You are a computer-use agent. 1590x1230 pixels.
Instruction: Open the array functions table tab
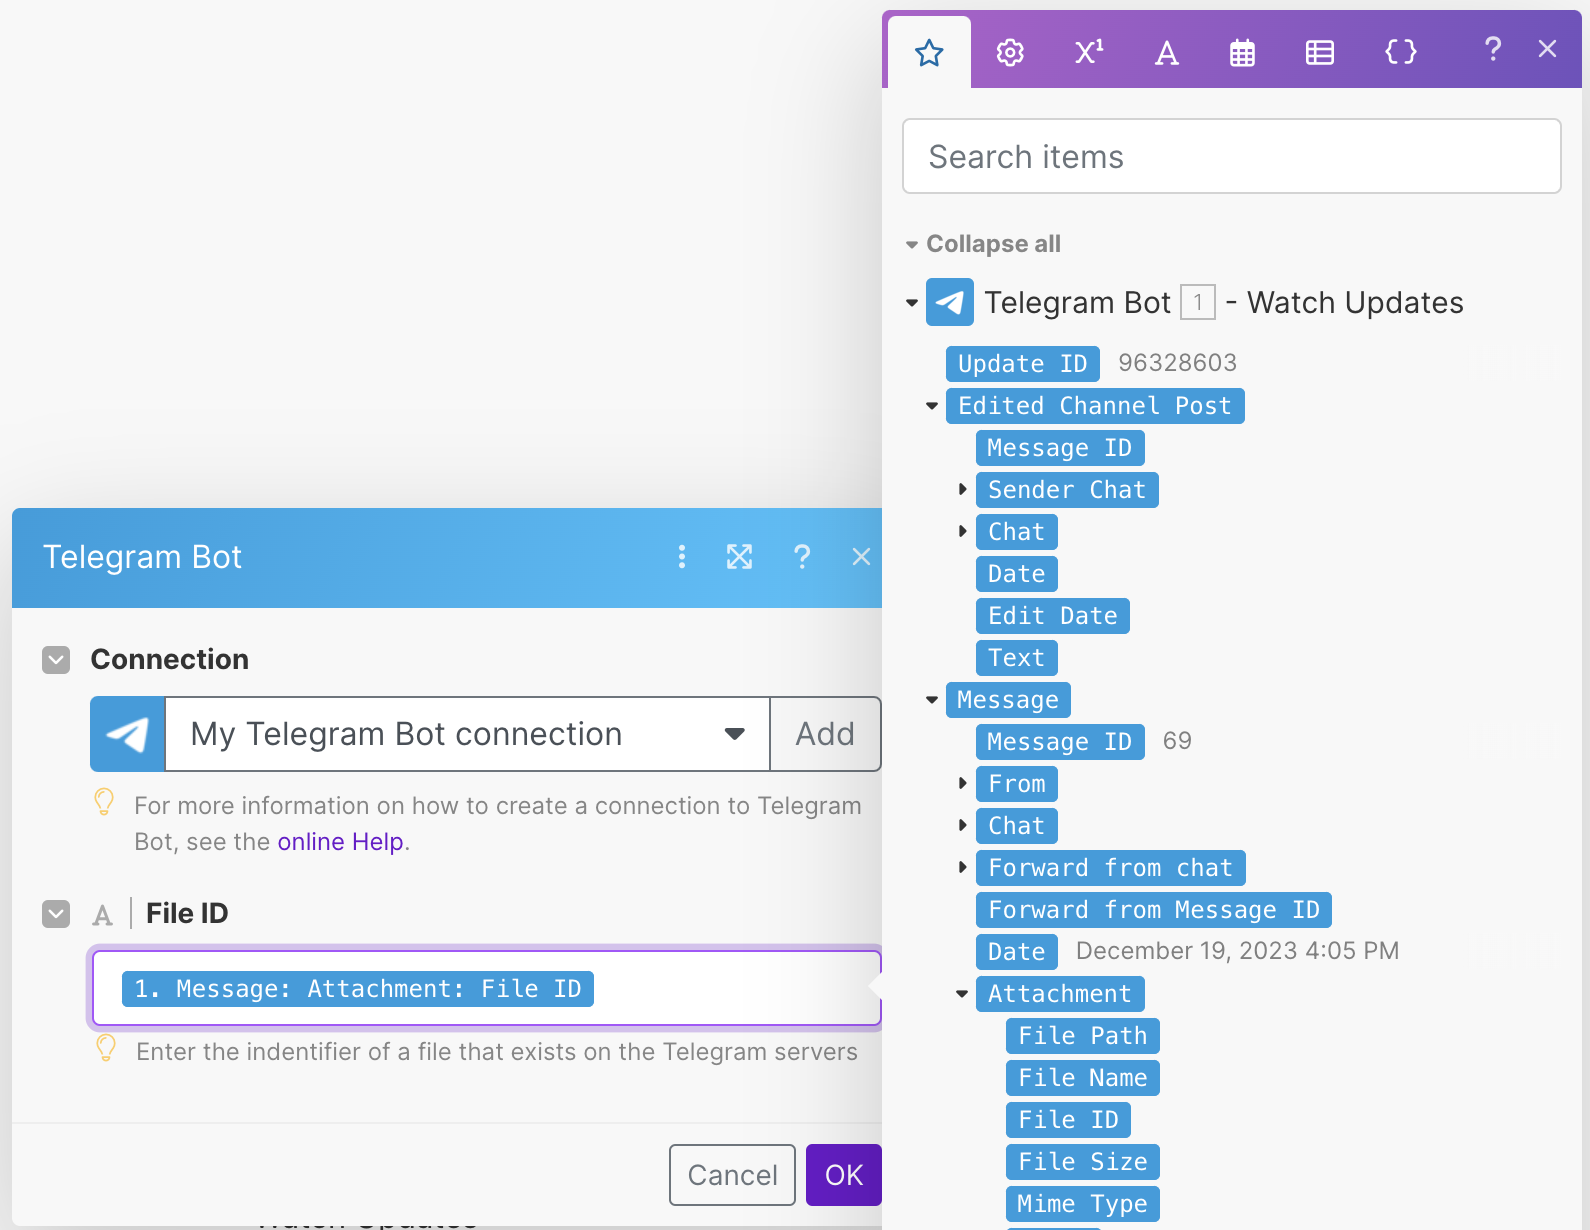(1320, 53)
